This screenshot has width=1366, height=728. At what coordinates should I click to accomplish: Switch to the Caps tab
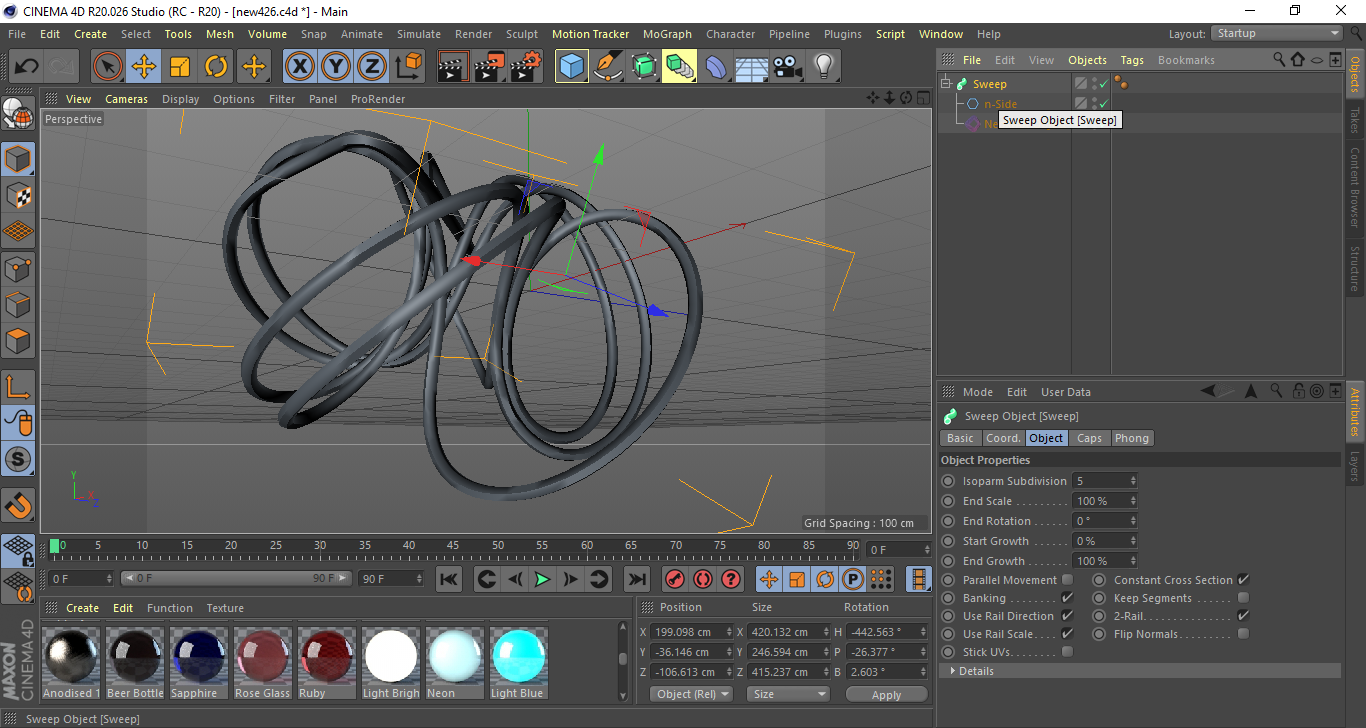point(1089,438)
